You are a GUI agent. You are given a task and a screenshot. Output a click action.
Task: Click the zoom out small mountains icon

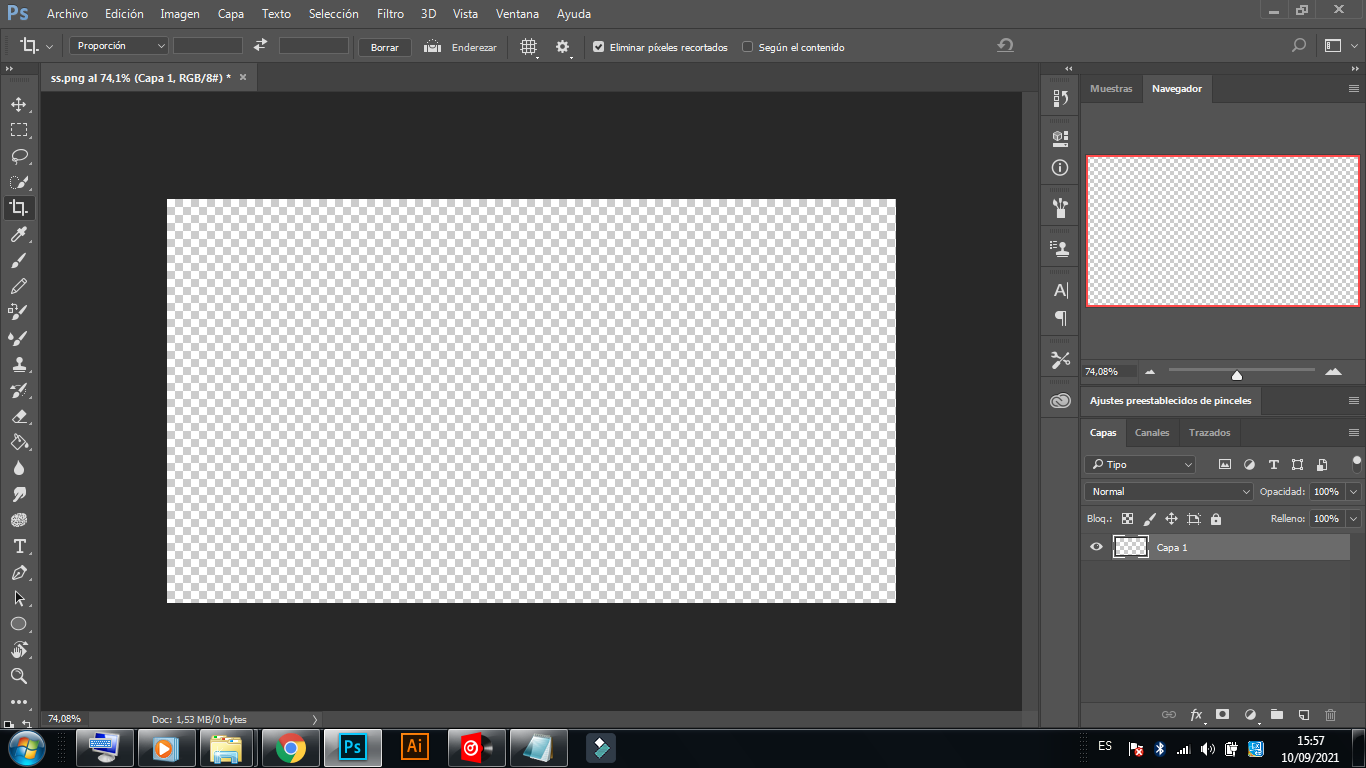(1150, 372)
